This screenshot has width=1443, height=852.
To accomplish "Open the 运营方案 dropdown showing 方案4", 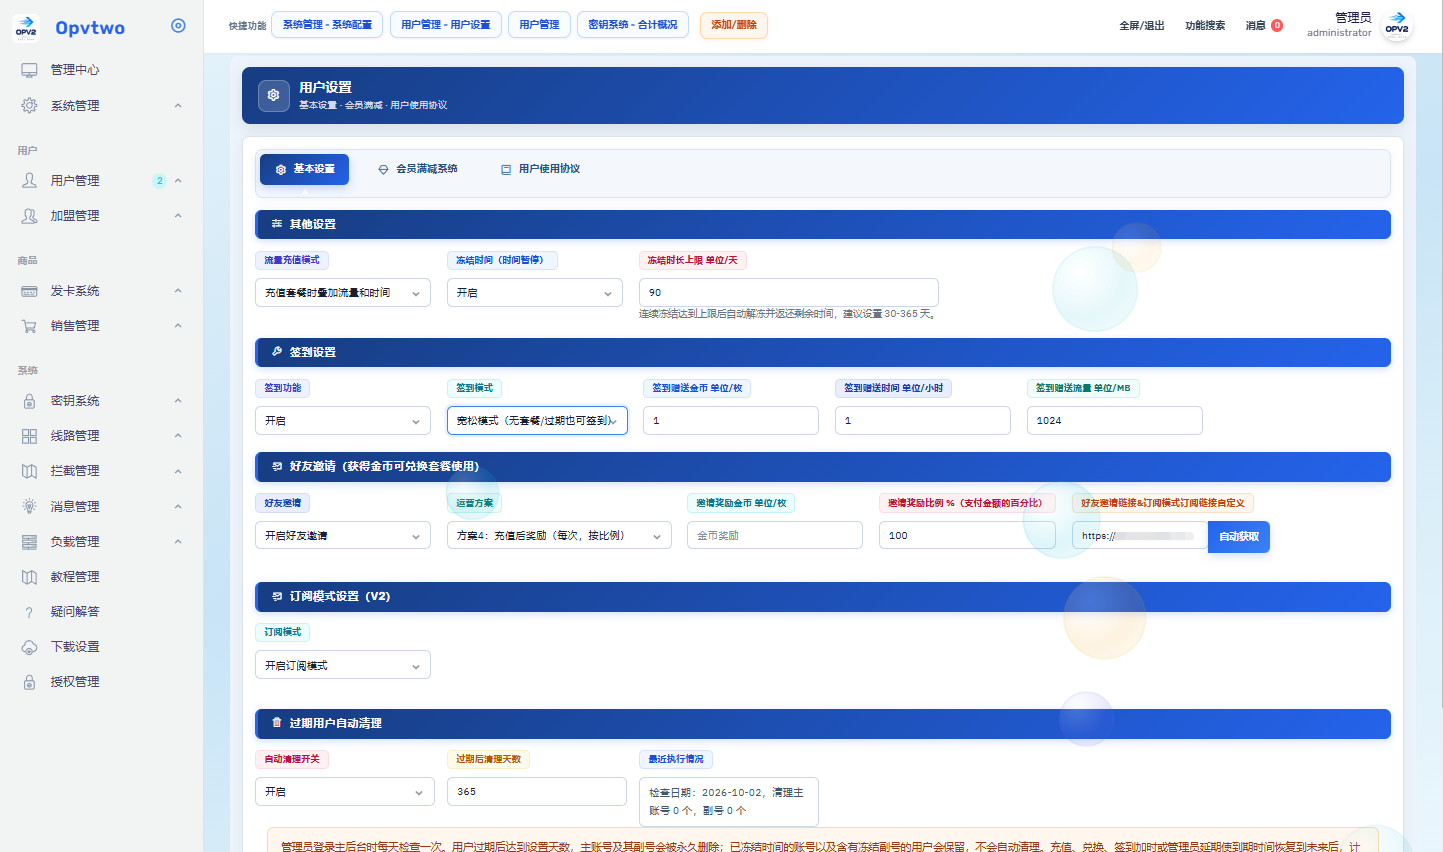I will pos(559,536).
